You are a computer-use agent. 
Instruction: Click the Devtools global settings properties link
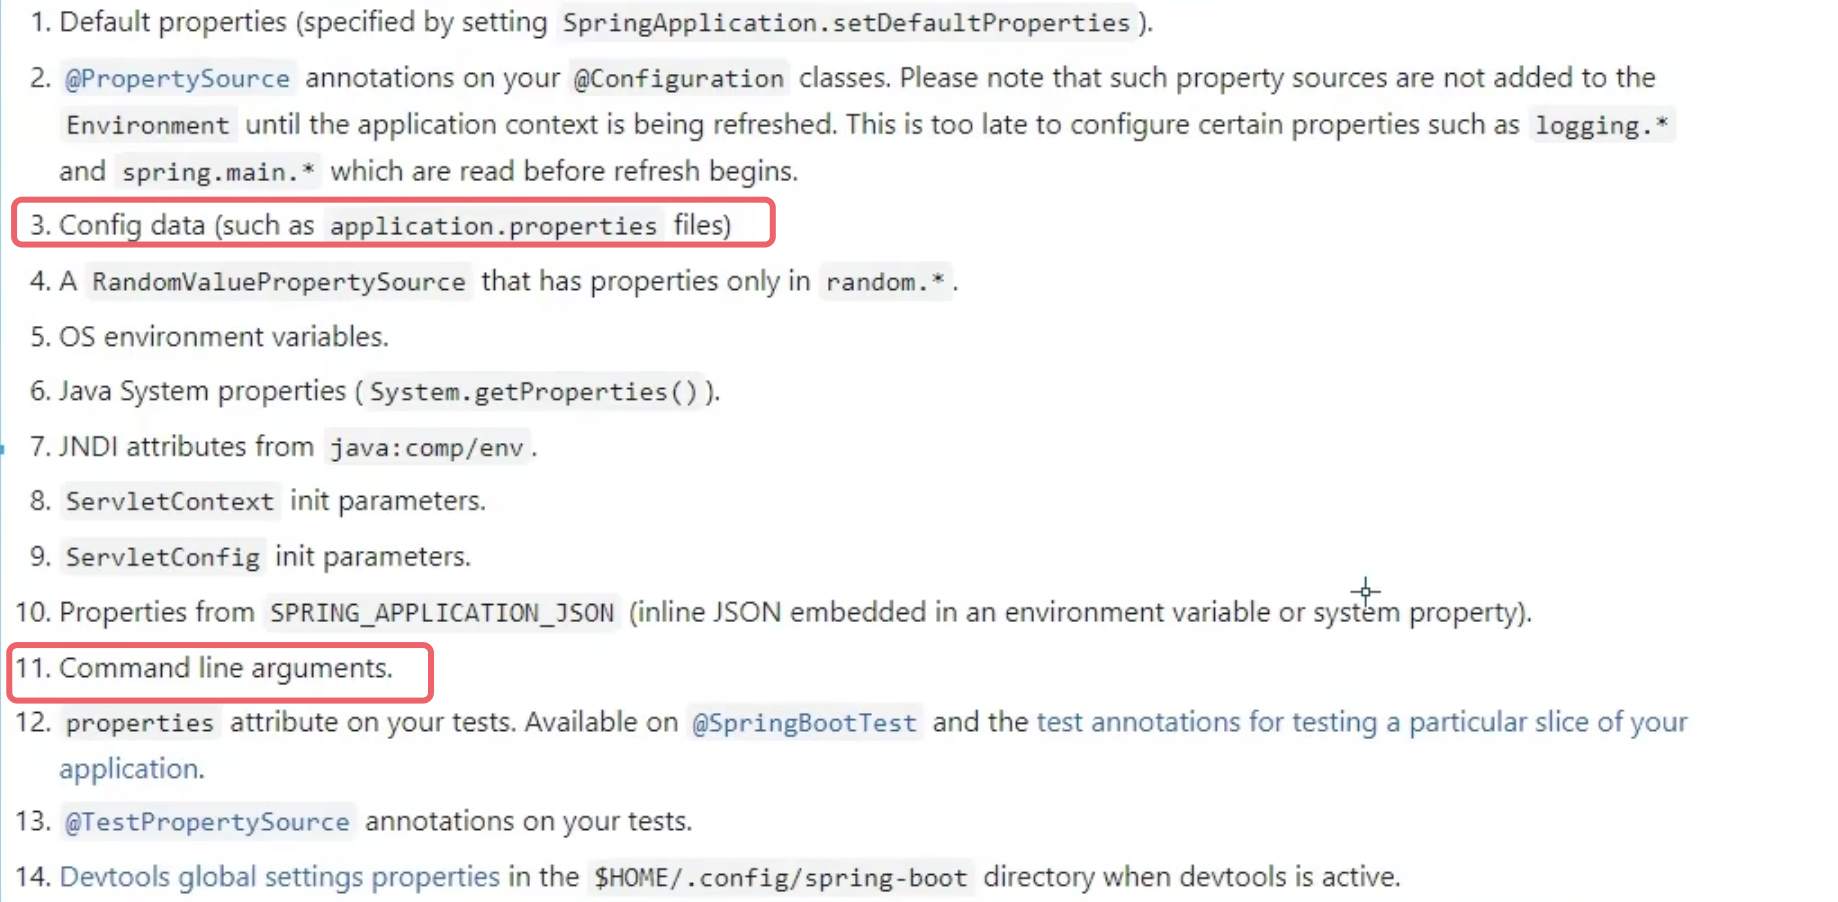(280, 877)
